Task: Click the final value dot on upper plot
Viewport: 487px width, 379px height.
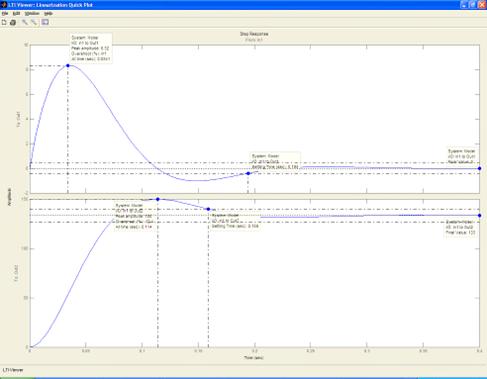Action: point(479,168)
